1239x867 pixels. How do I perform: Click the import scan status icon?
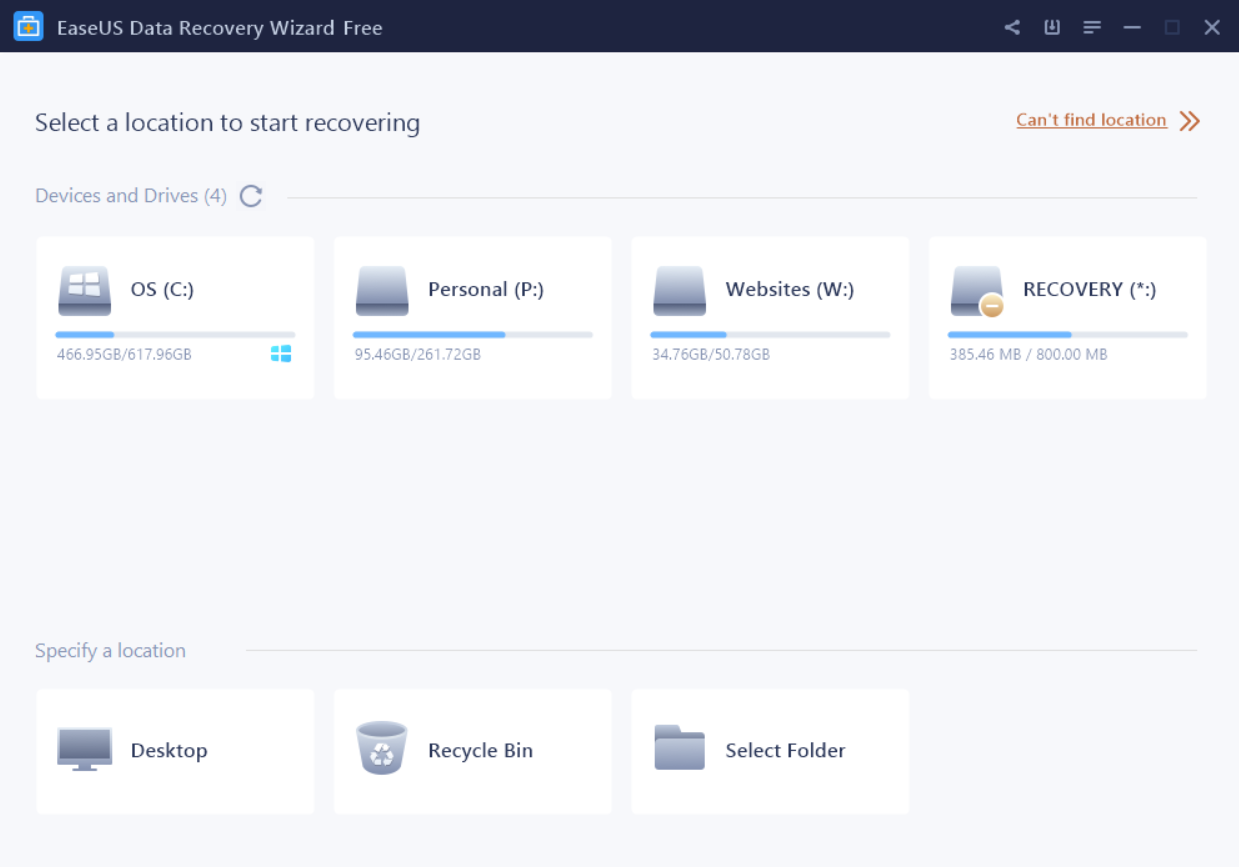[1052, 27]
